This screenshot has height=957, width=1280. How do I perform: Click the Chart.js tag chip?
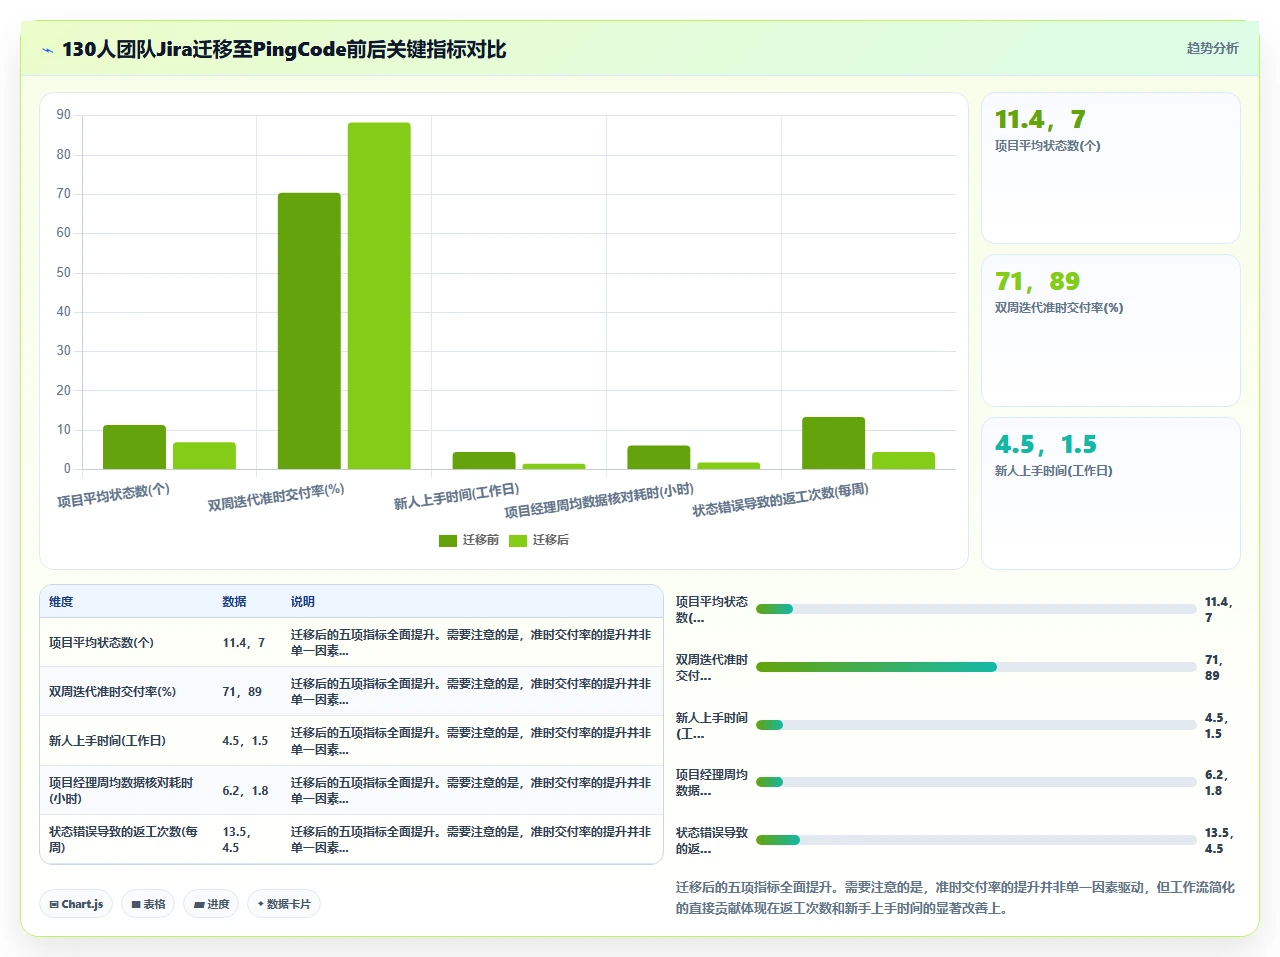76,904
